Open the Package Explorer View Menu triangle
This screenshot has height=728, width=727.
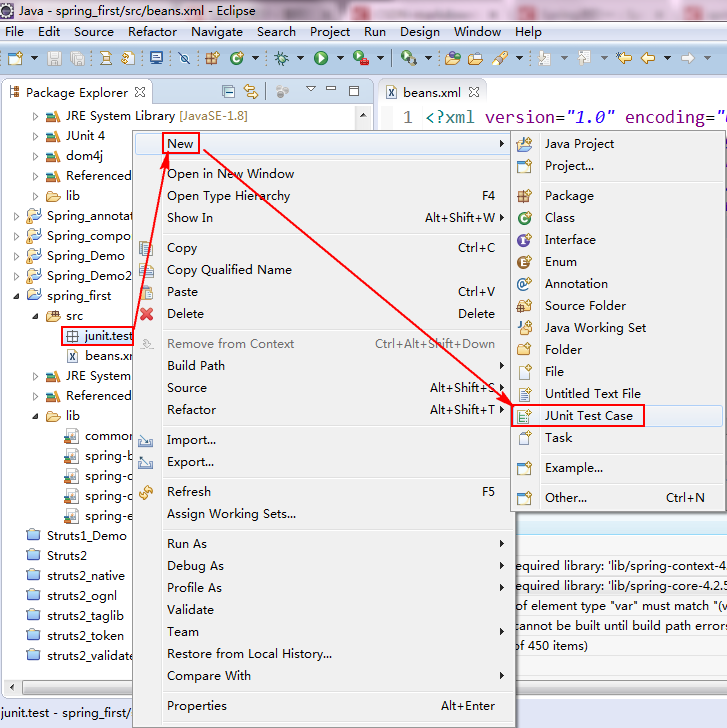tap(311, 89)
